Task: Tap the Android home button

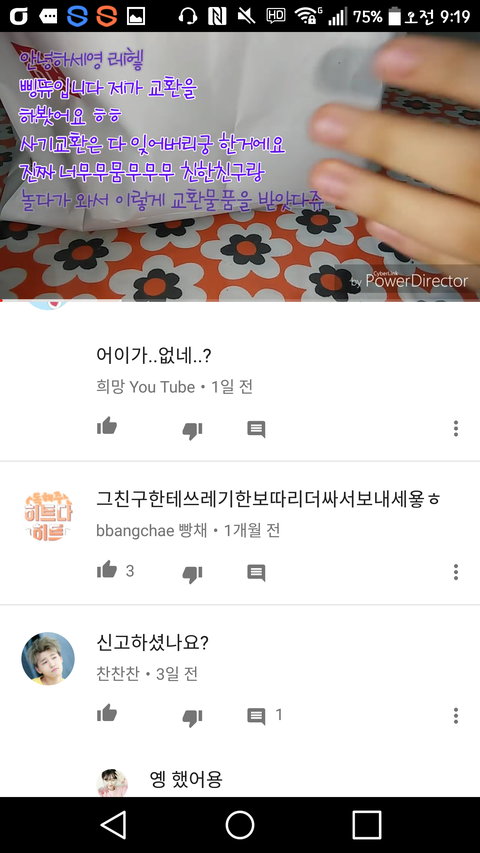Action: point(240,825)
